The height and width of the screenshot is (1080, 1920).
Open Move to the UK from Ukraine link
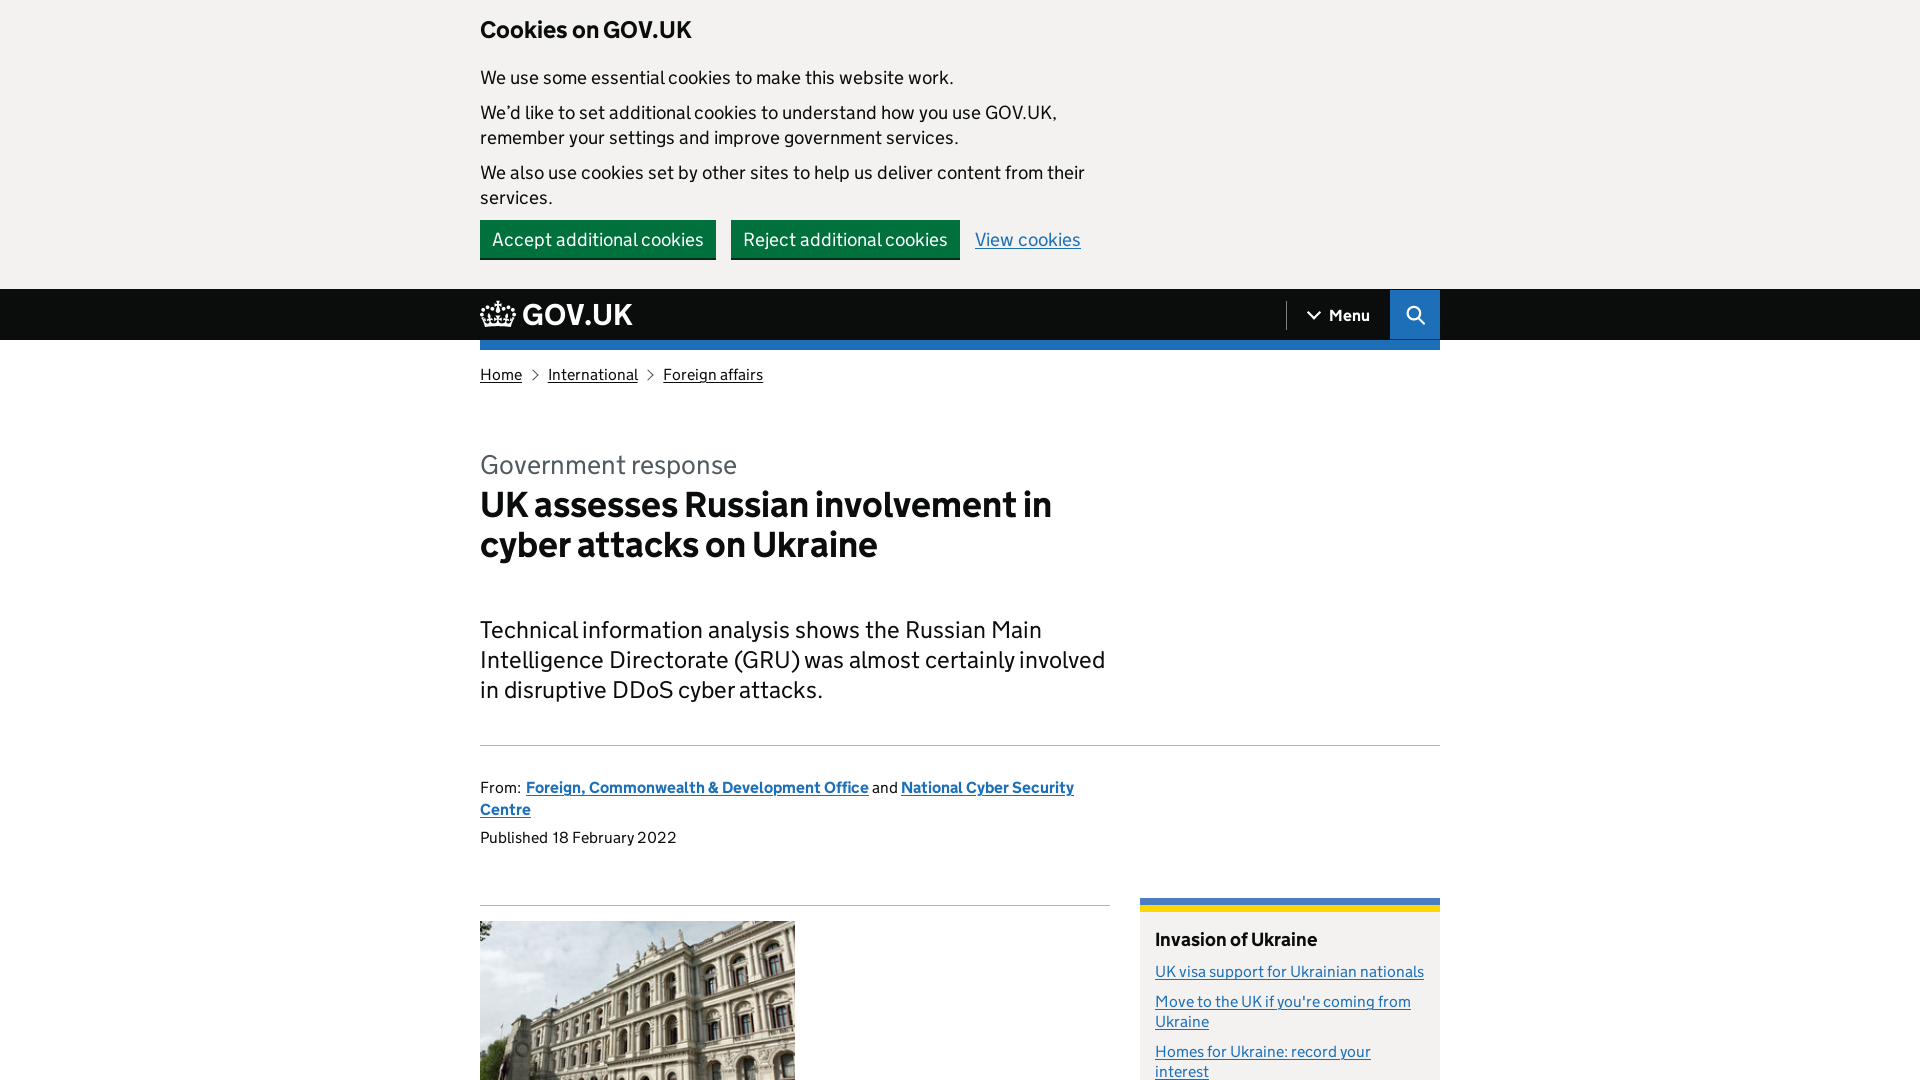point(1283,1011)
